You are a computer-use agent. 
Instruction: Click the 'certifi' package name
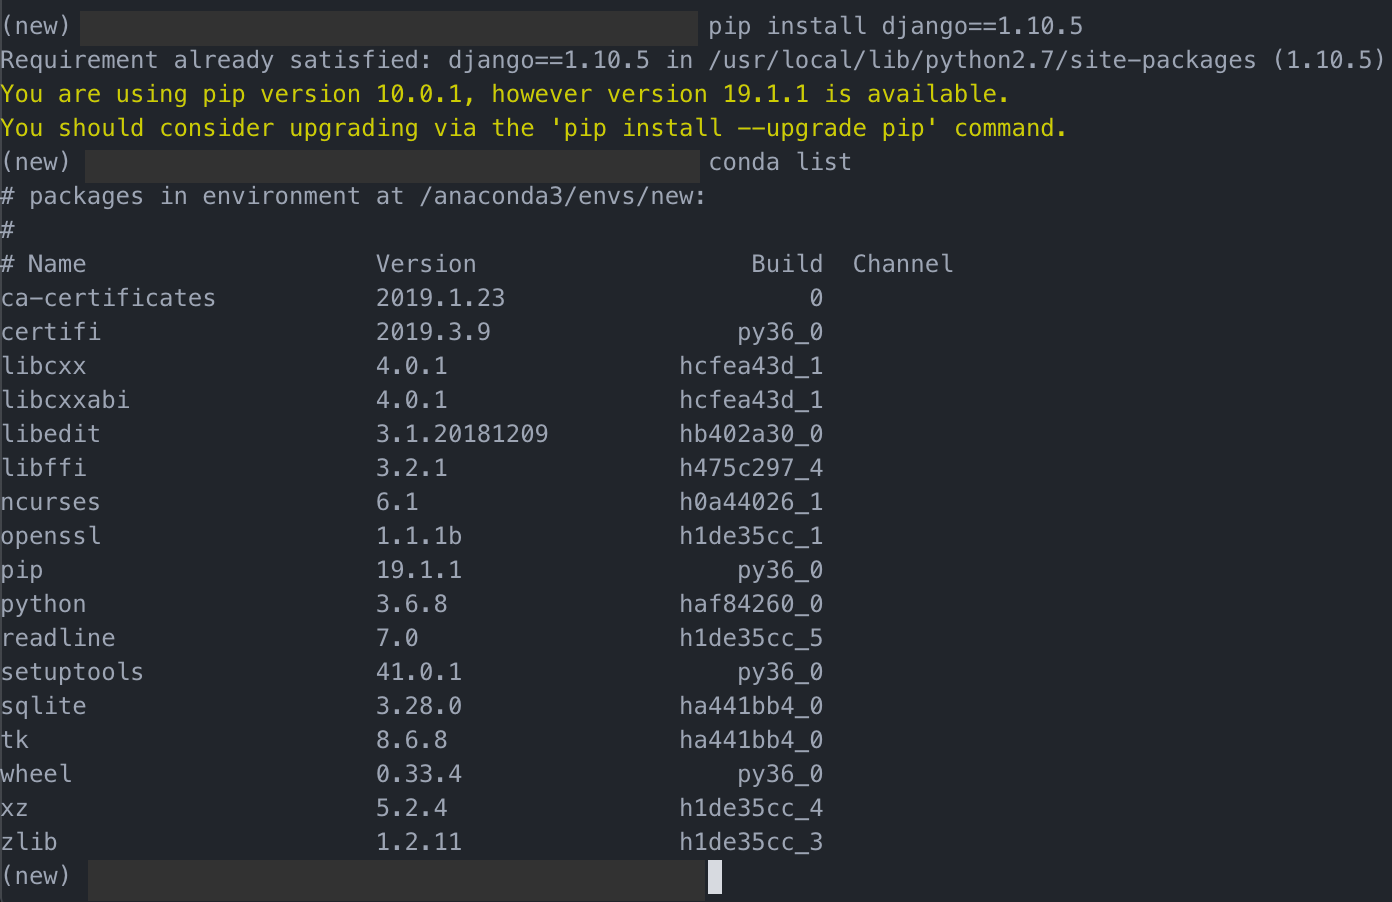[x=51, y=332]
